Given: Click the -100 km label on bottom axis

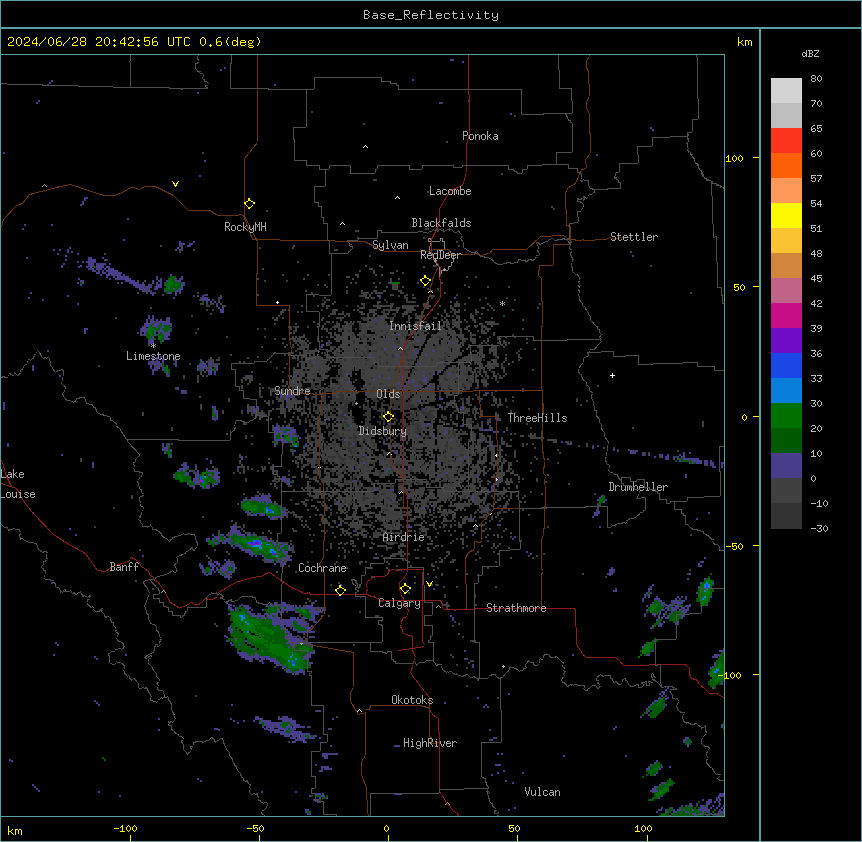Looking at the screenshot, I should tap(125, 828).
